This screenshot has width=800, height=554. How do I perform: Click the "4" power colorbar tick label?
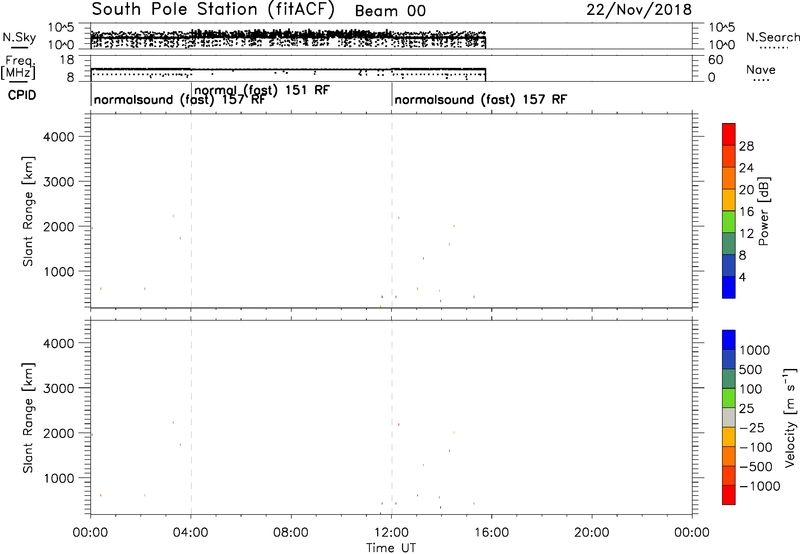point(742,277)
